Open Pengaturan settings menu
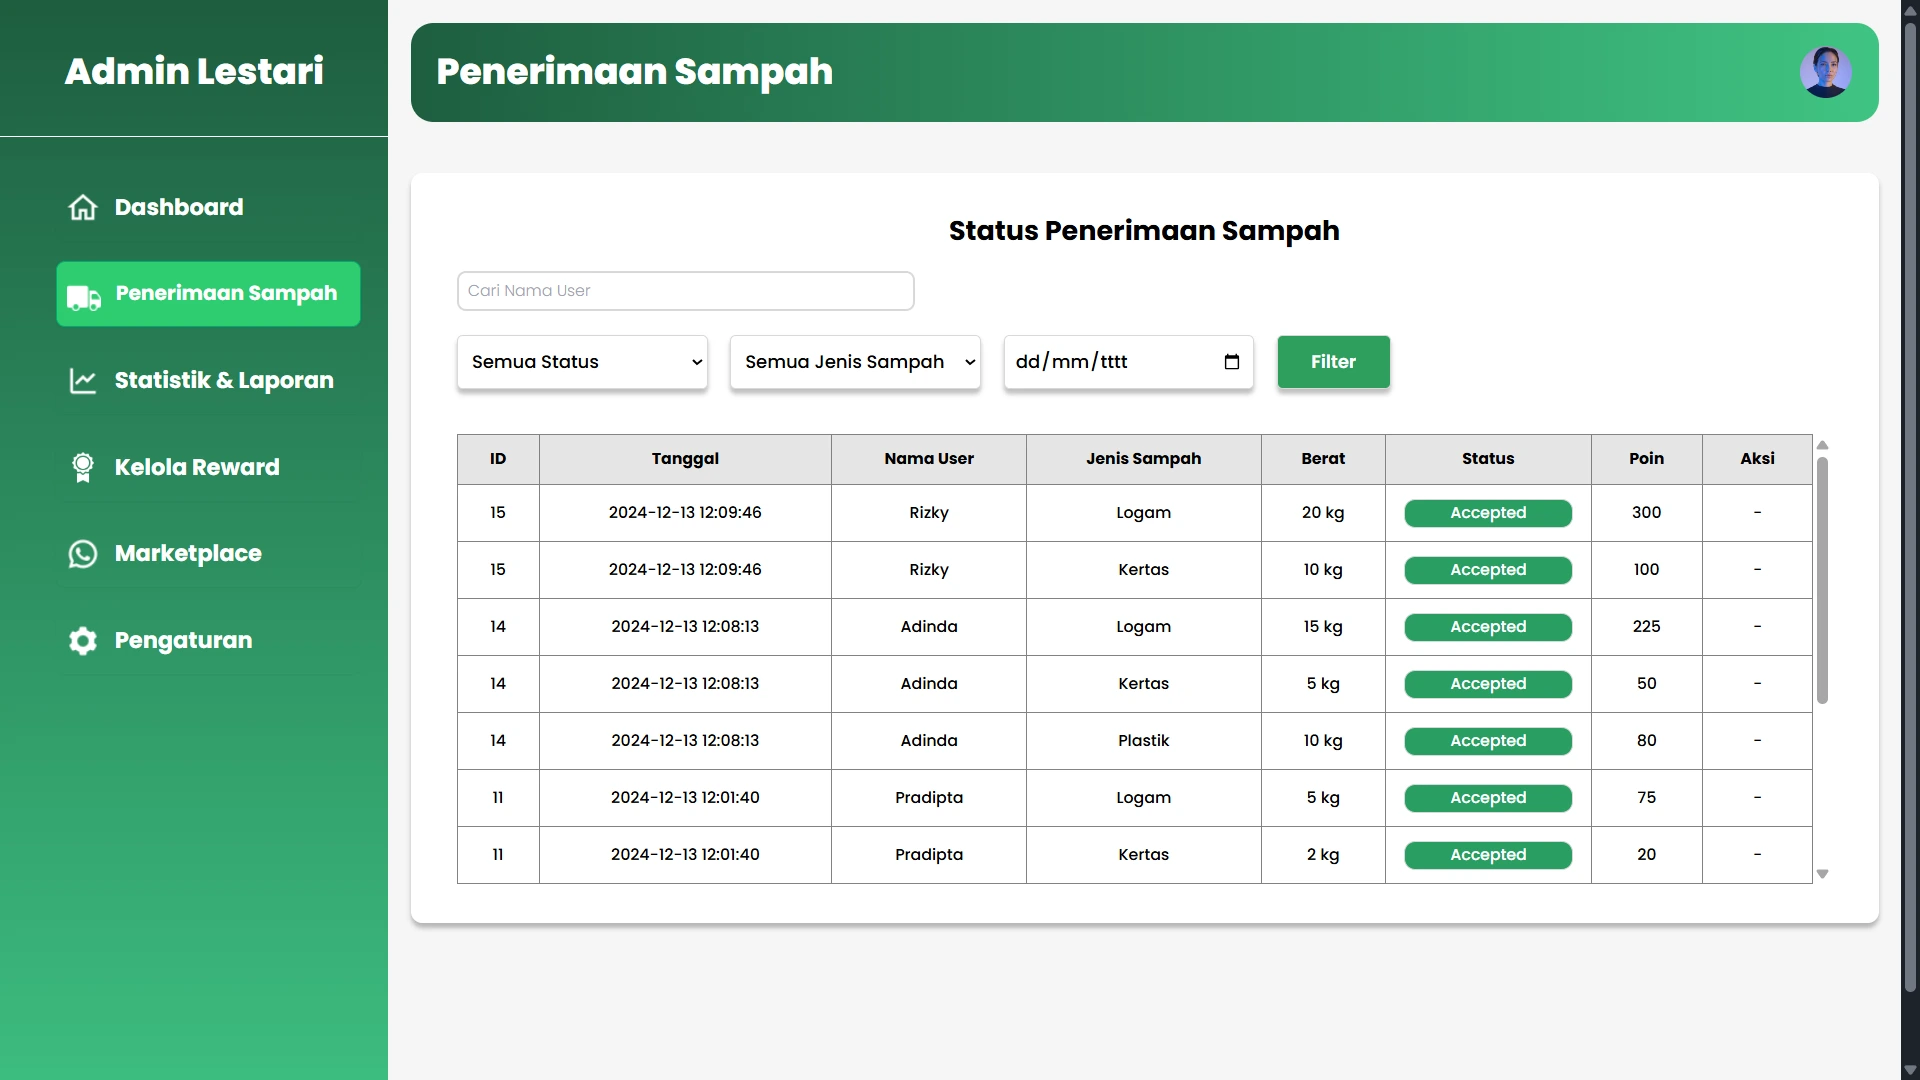1920x1080 pixels. click(x=208, y=641)
